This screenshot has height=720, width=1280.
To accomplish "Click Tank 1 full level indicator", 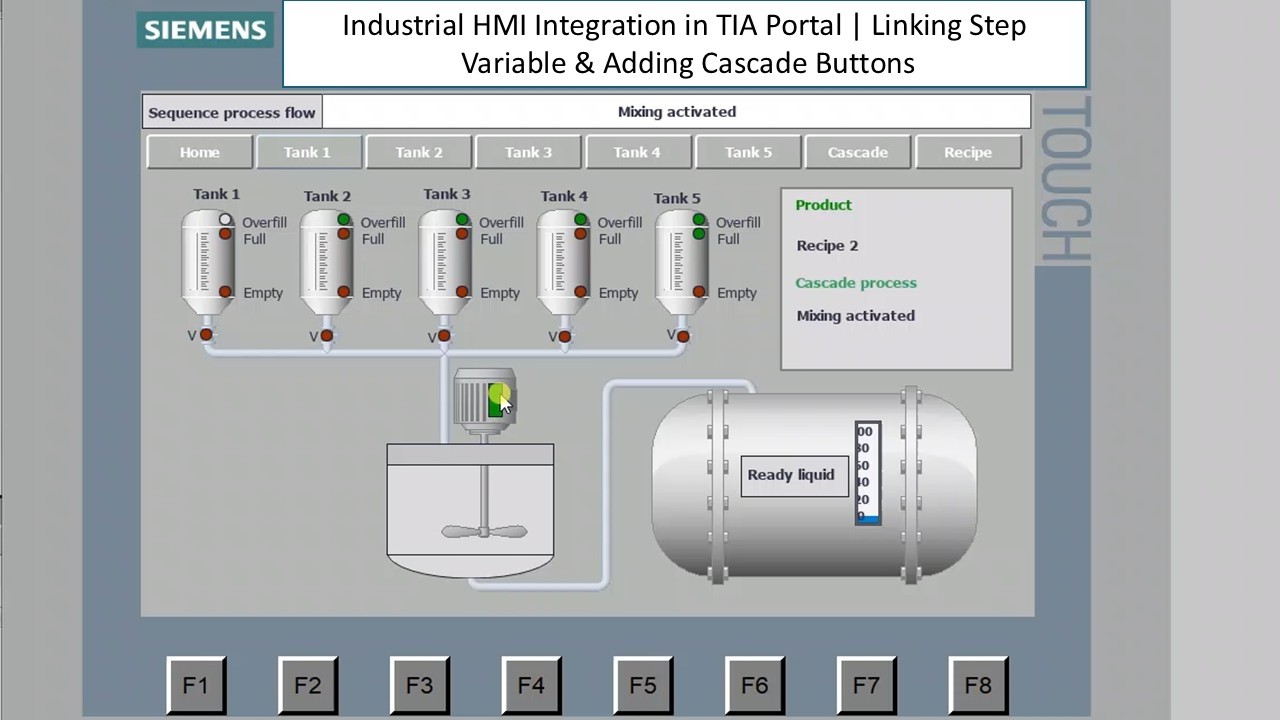I will point(226,234).
